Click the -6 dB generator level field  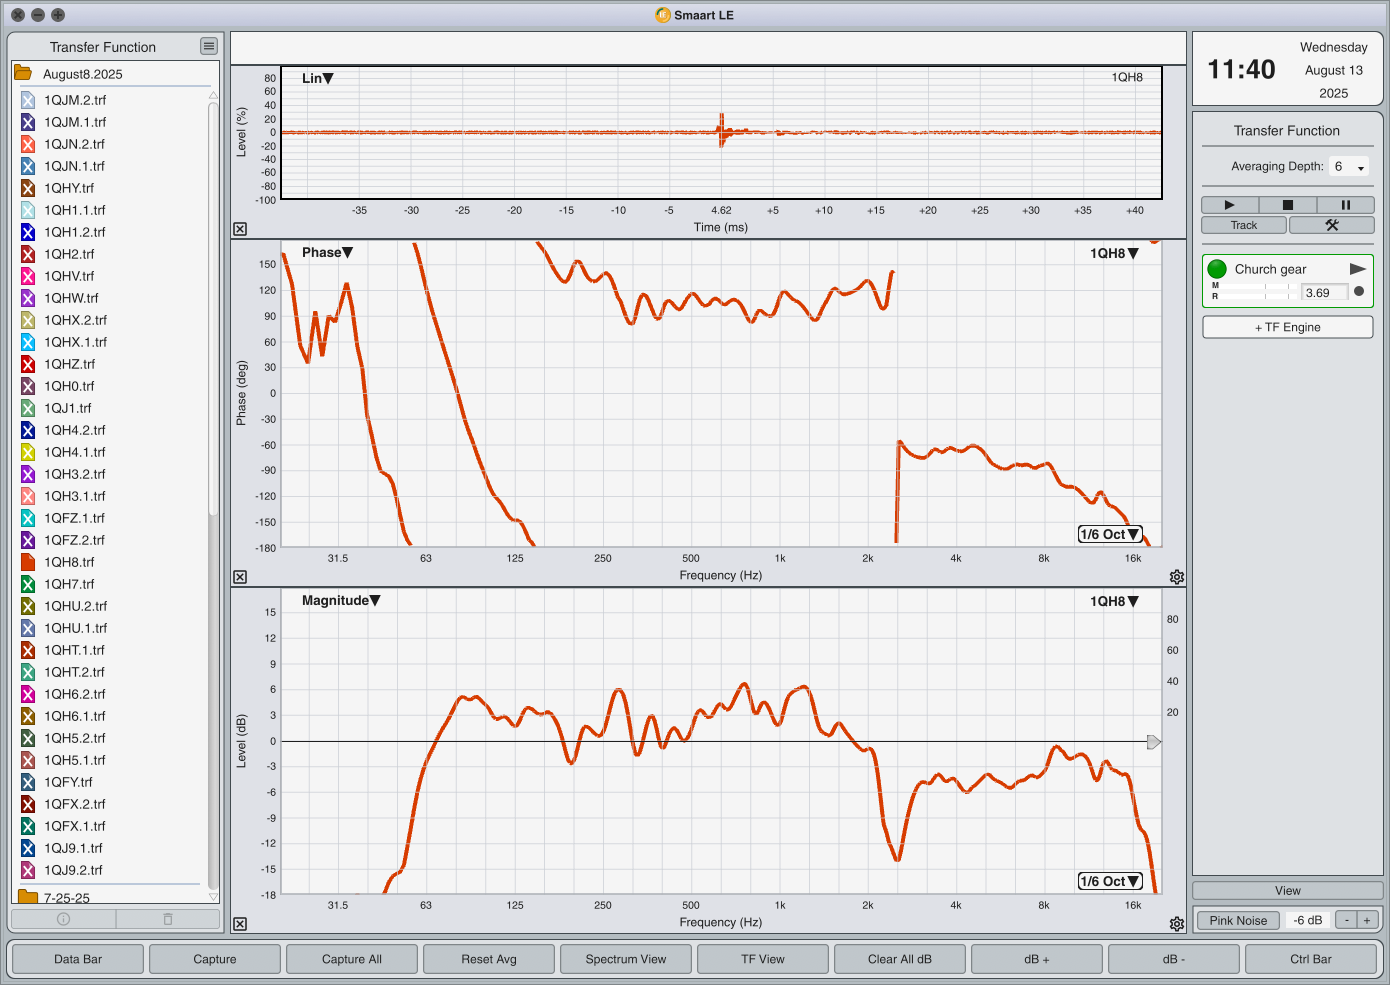(1308, 920)
